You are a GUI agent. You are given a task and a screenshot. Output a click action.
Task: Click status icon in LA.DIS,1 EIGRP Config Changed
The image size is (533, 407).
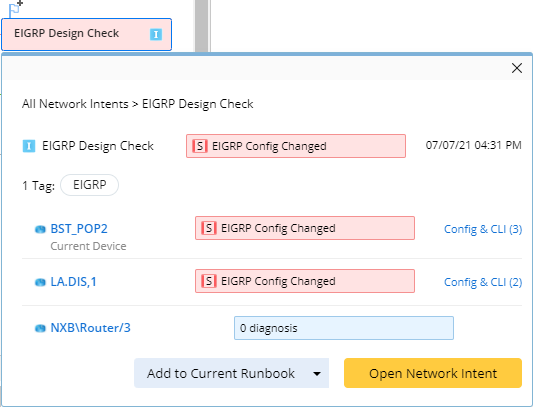pyautogui.click(x=209, y=281)
